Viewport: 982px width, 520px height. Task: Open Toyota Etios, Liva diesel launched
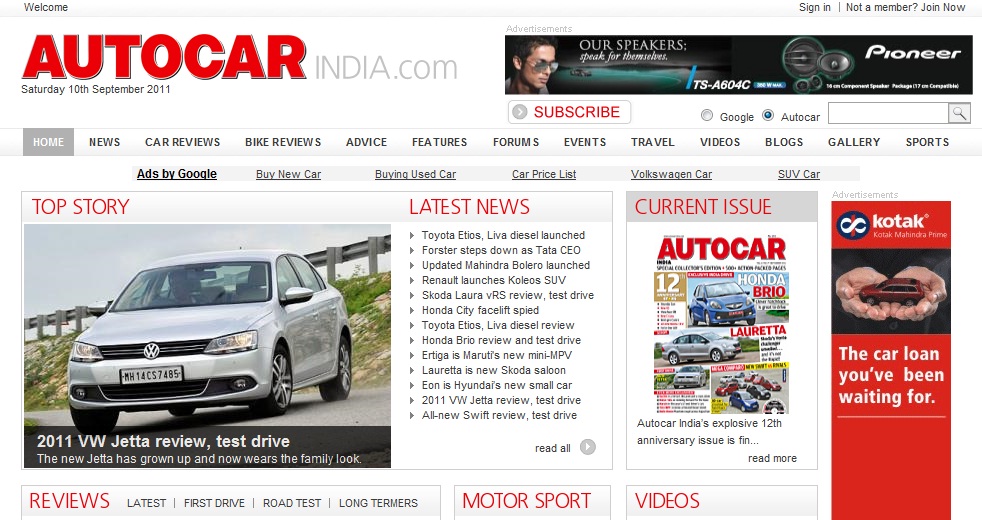(503, 236)
